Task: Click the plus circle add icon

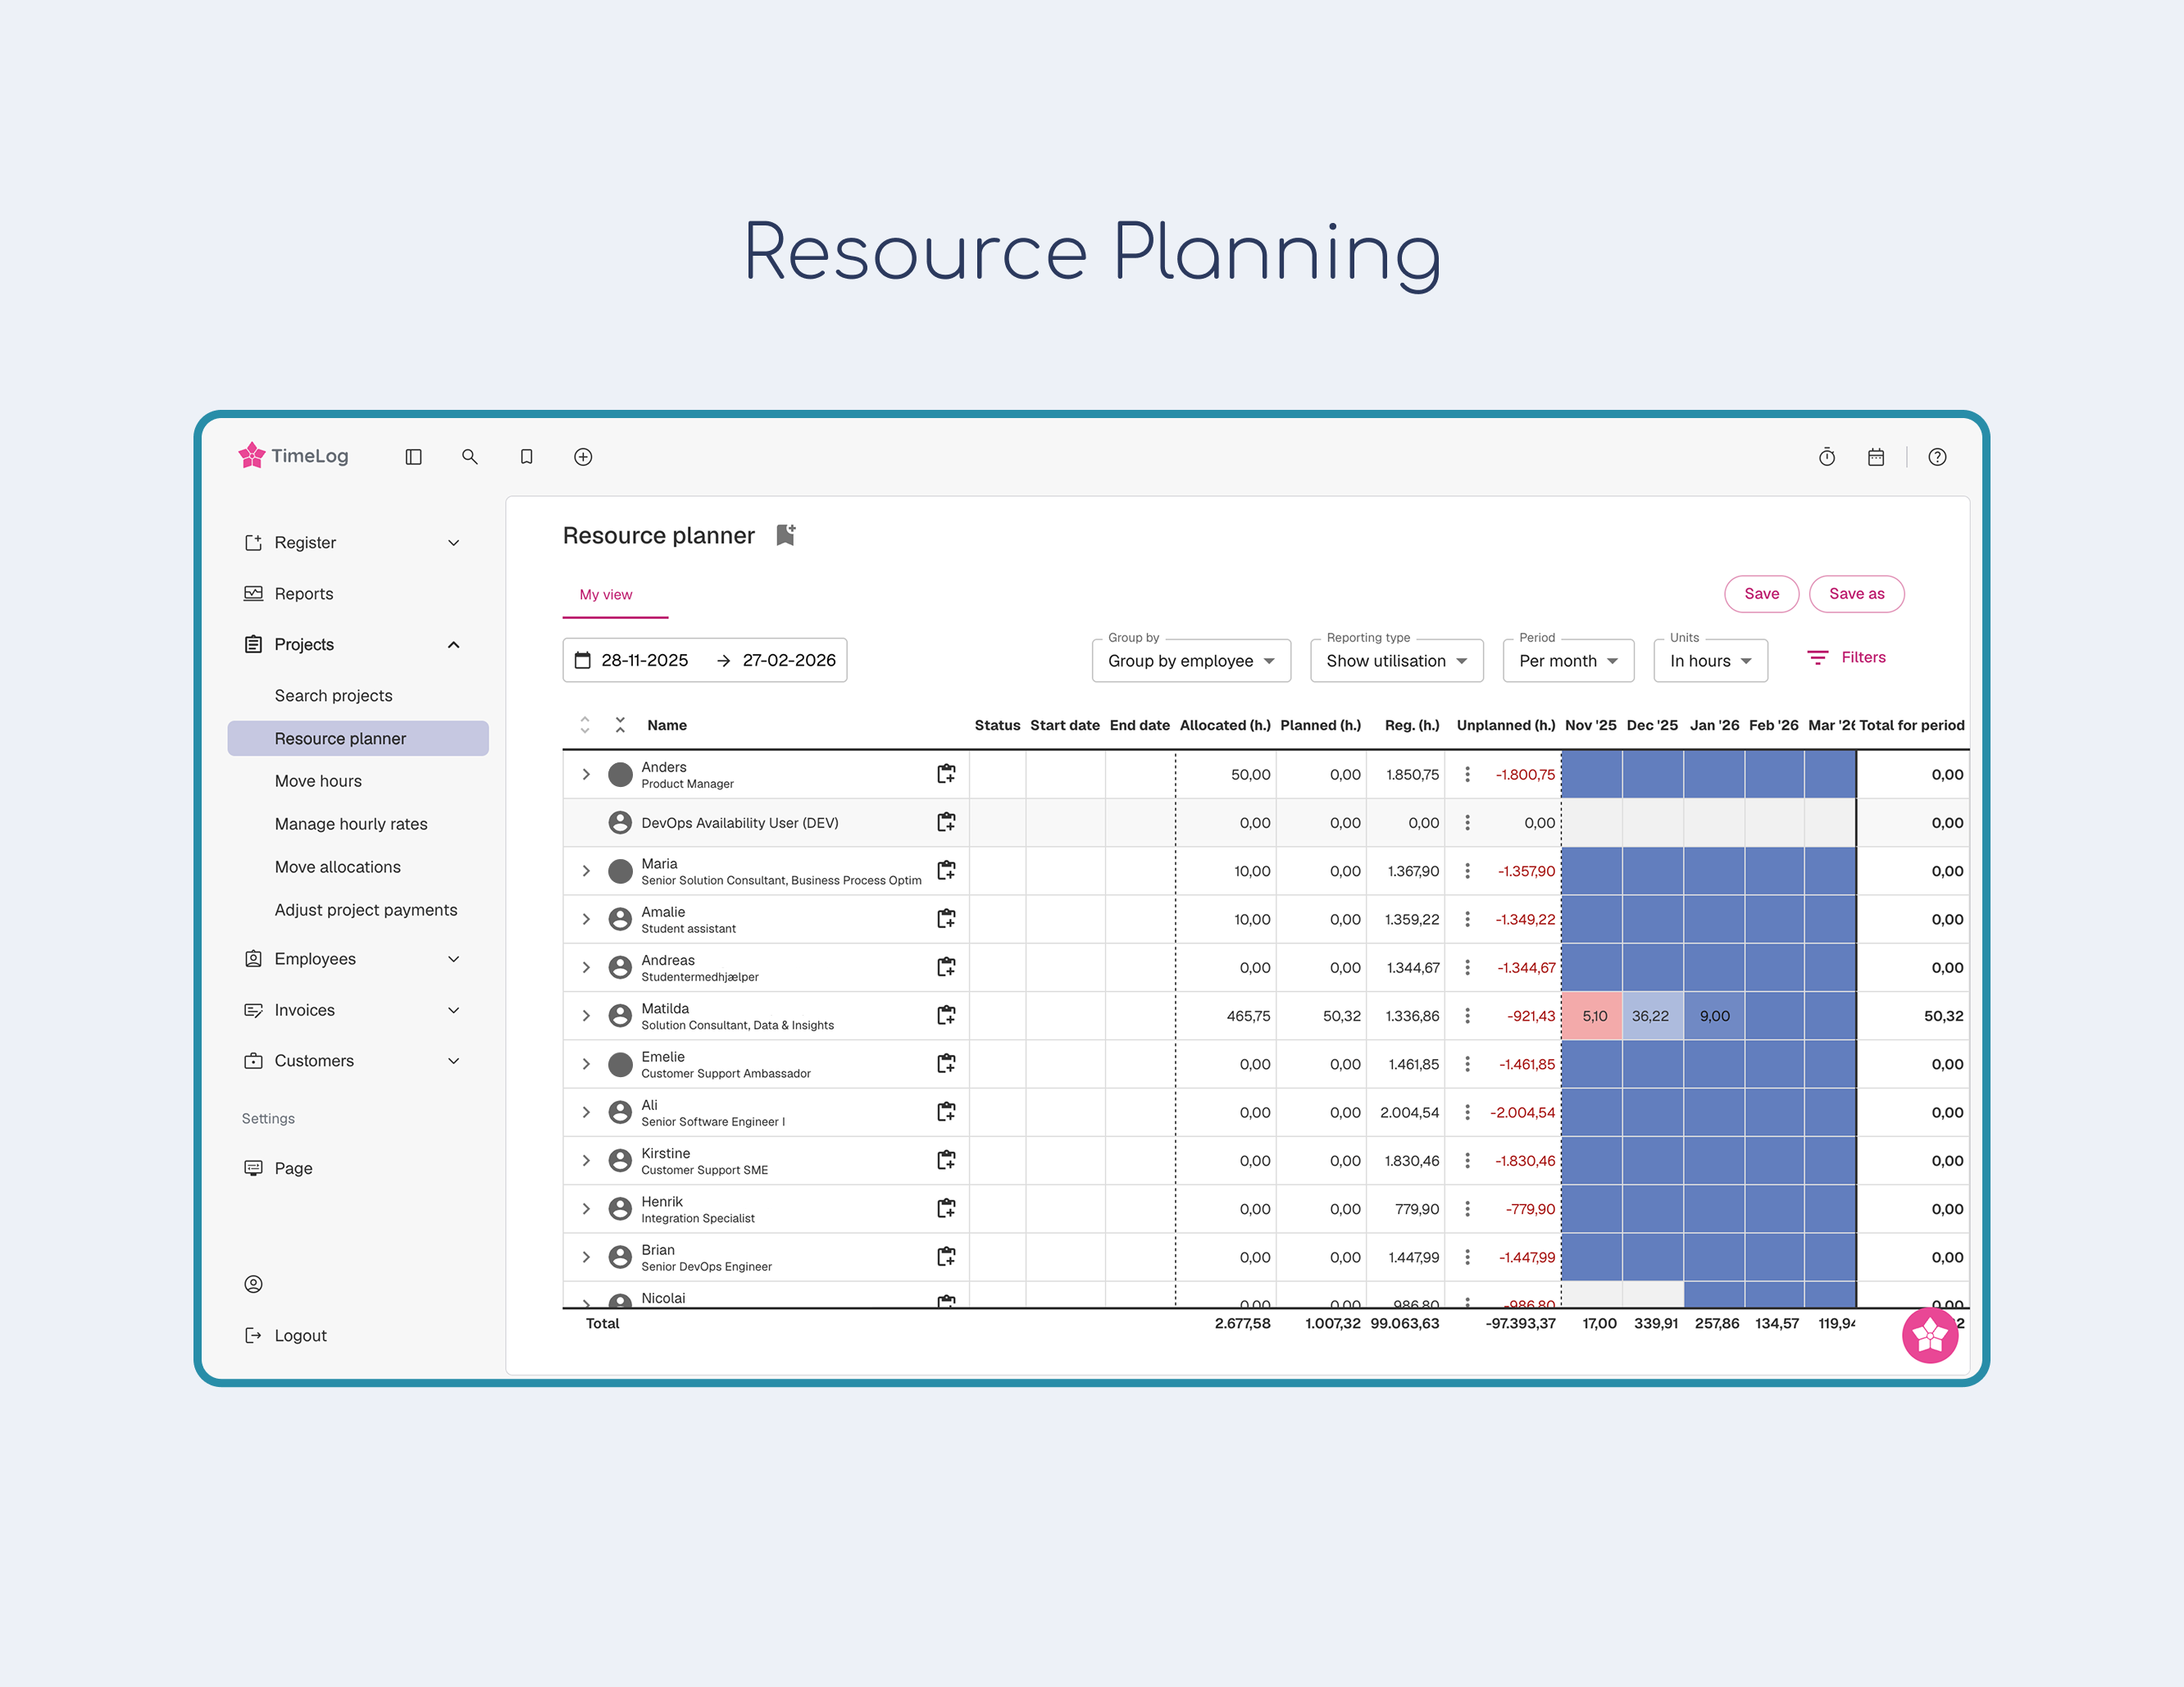Action: tap(583, 457)
